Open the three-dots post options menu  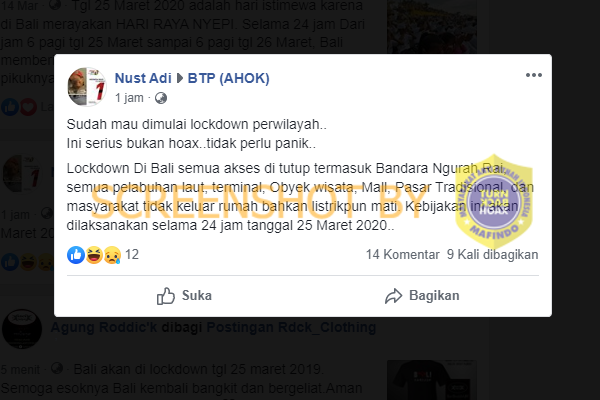[533, 75]
